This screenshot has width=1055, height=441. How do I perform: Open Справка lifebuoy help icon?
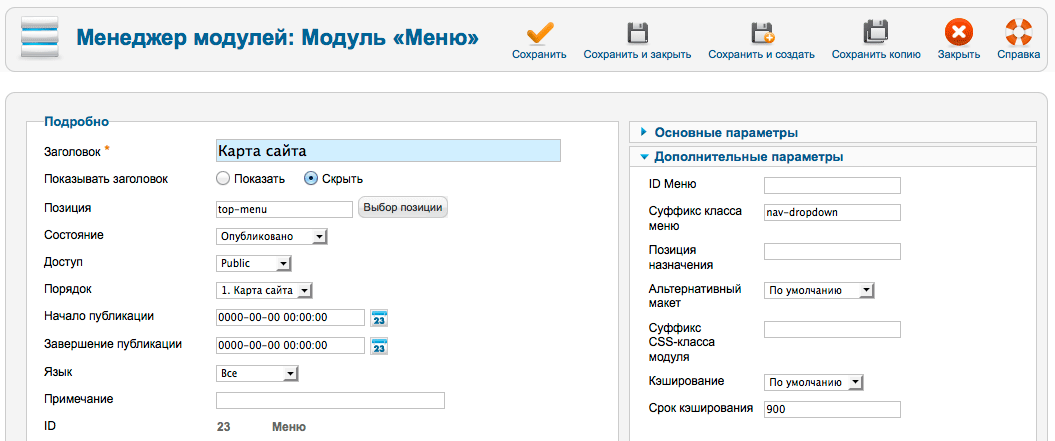pos(1018,33)
